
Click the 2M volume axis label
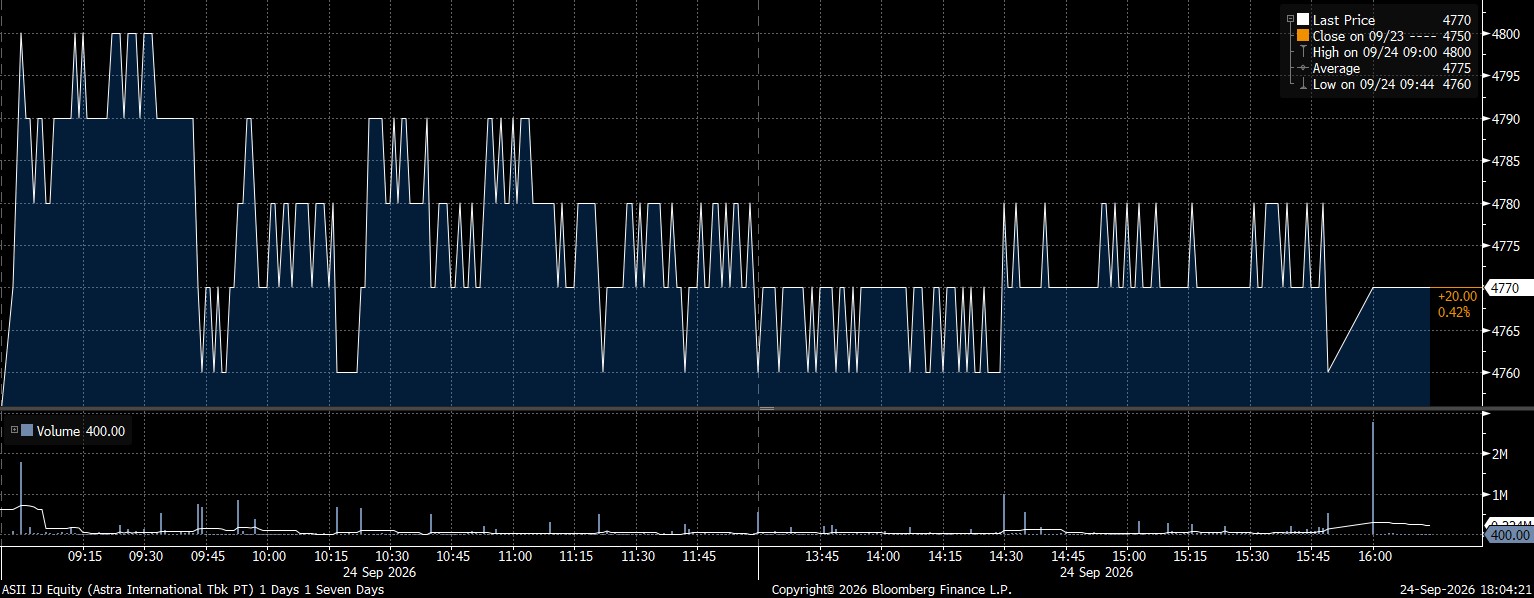coord(1499,454)
